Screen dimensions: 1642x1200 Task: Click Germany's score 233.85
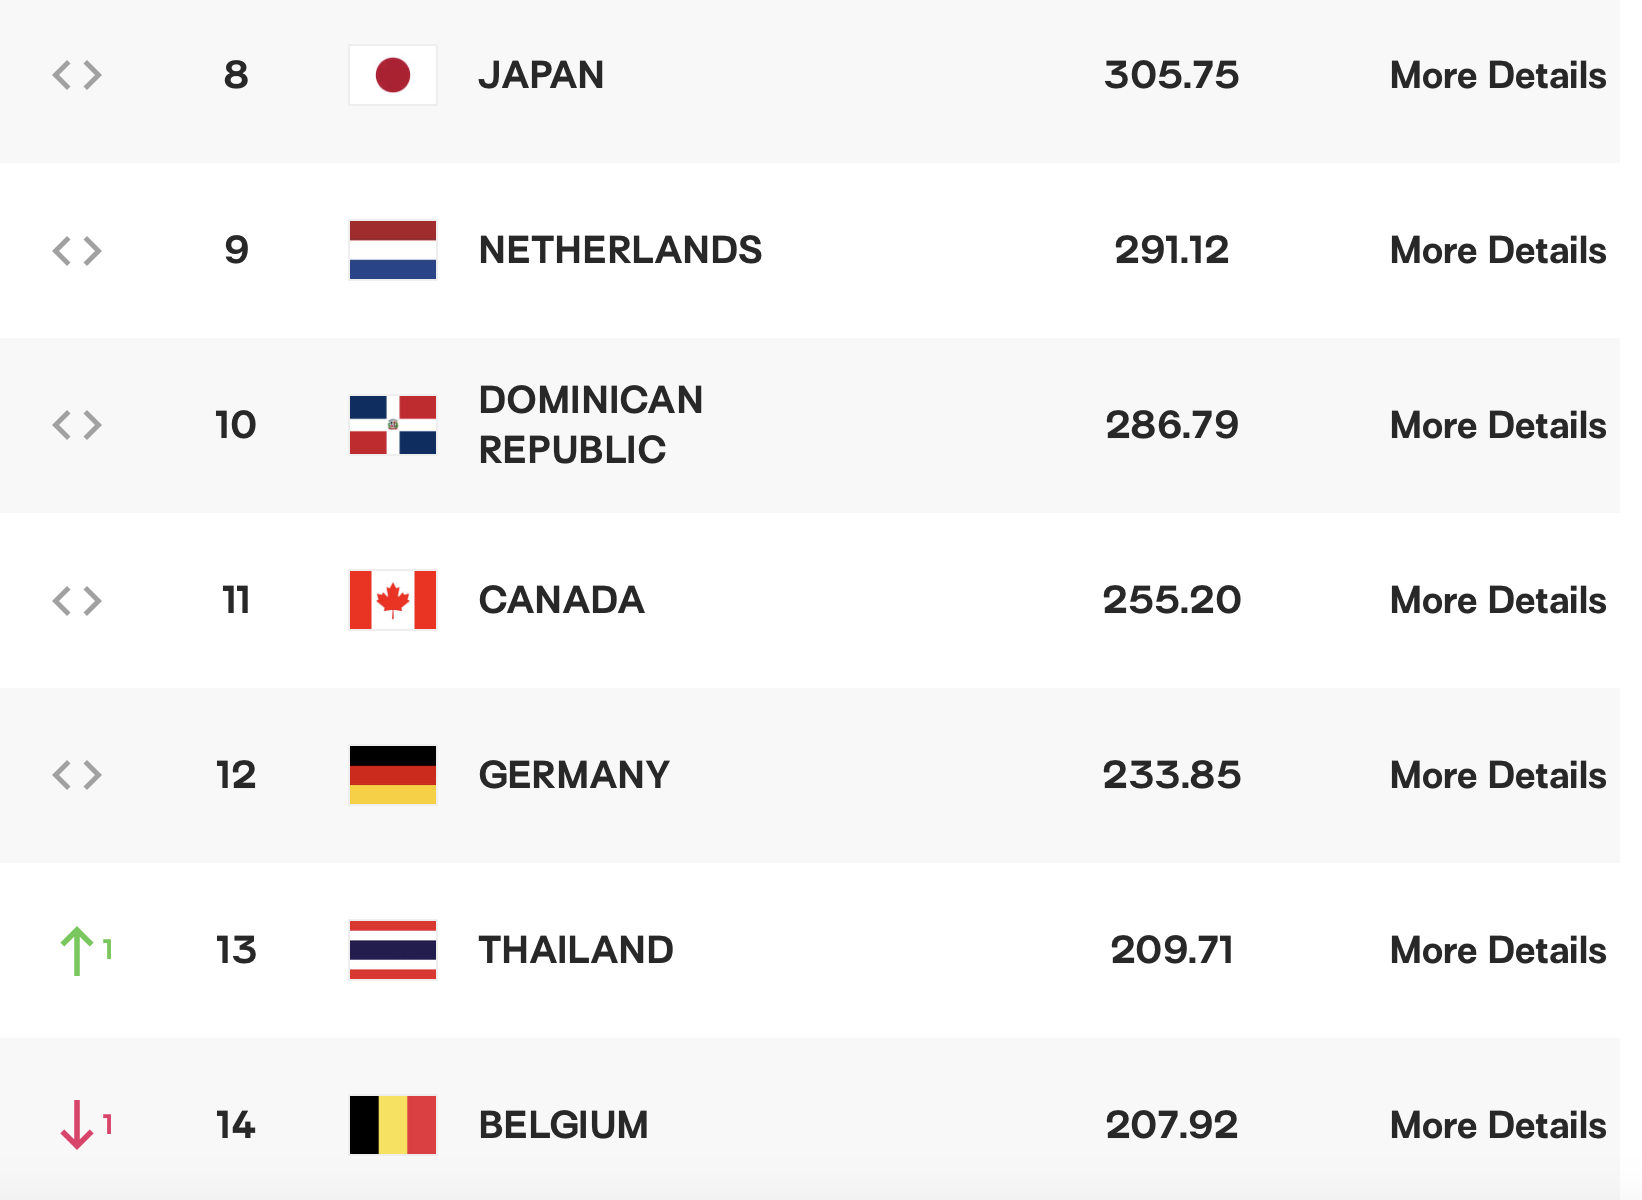point(1172,775)
